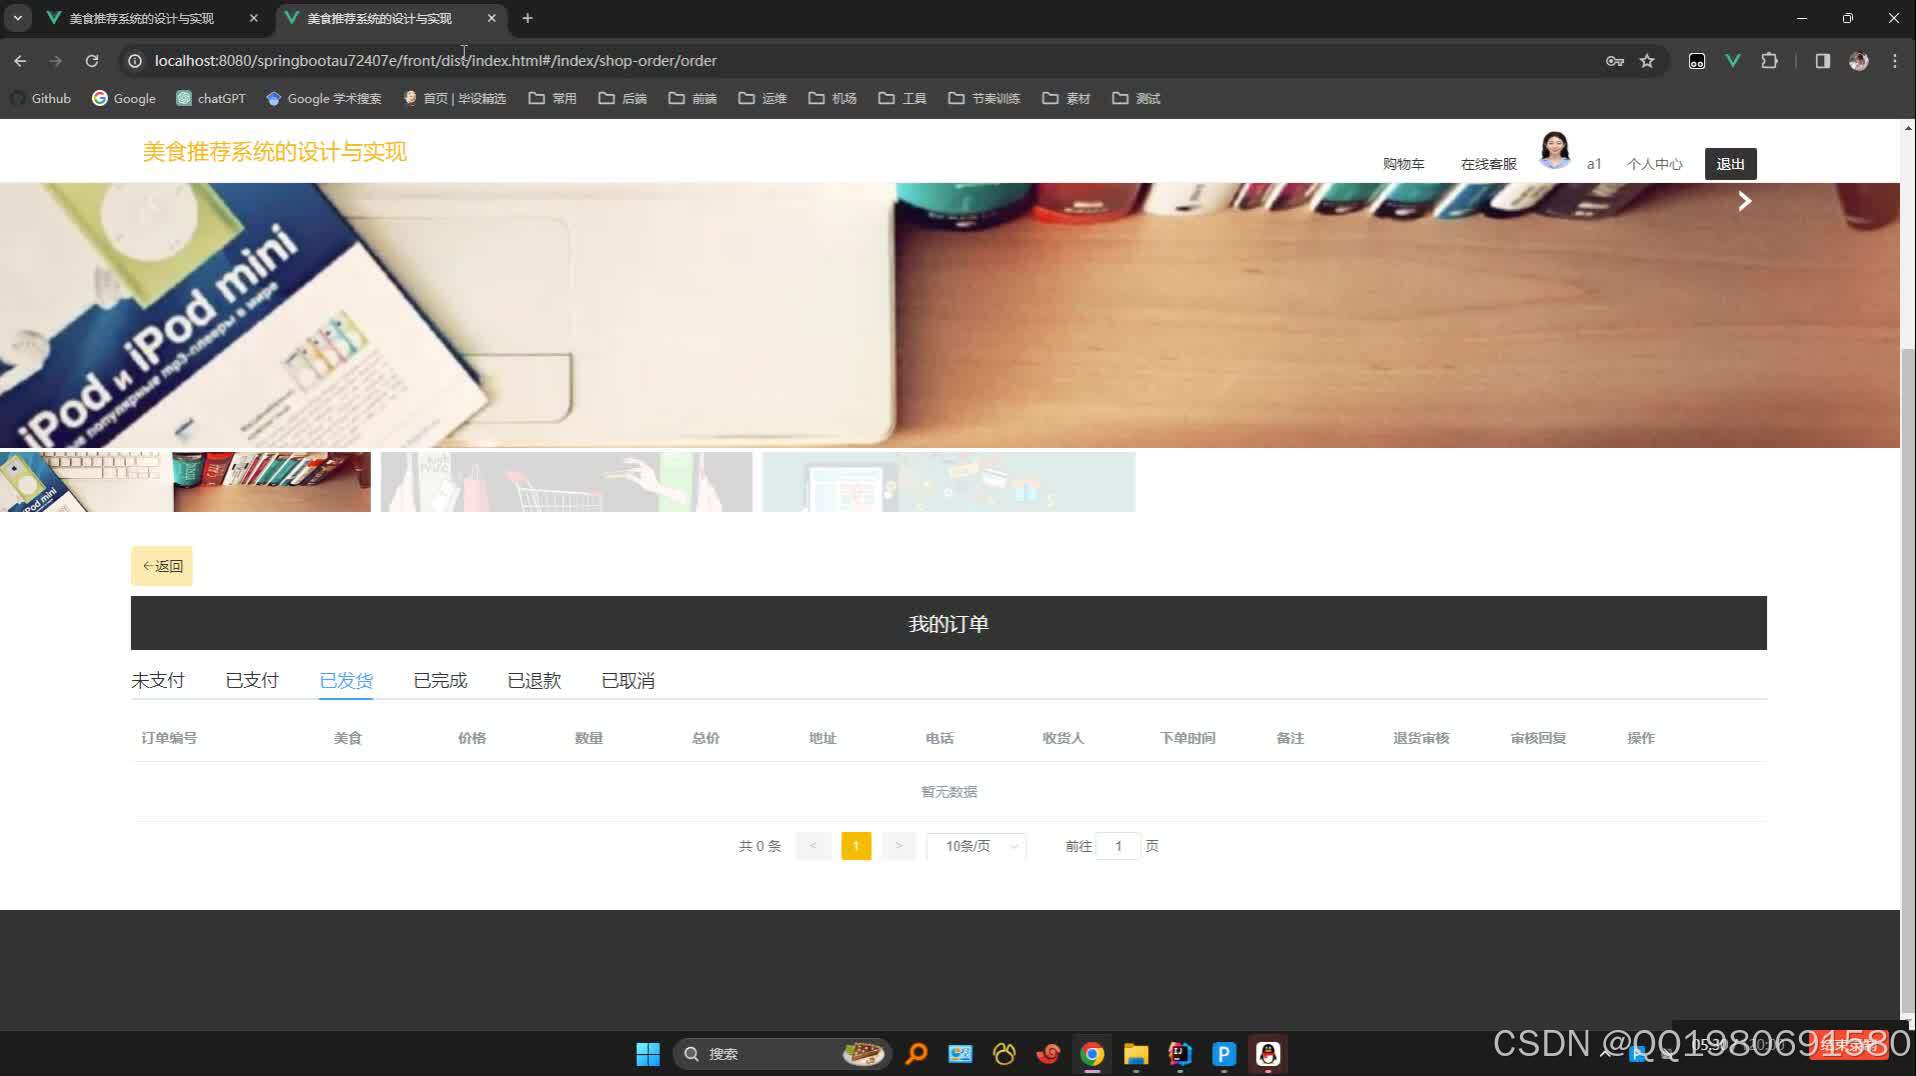Image resolution: width=1916 pixels, height=1076 pixels.
Task: Open the Chrome three-dot menu
Action: click(x=1895, y=61)
